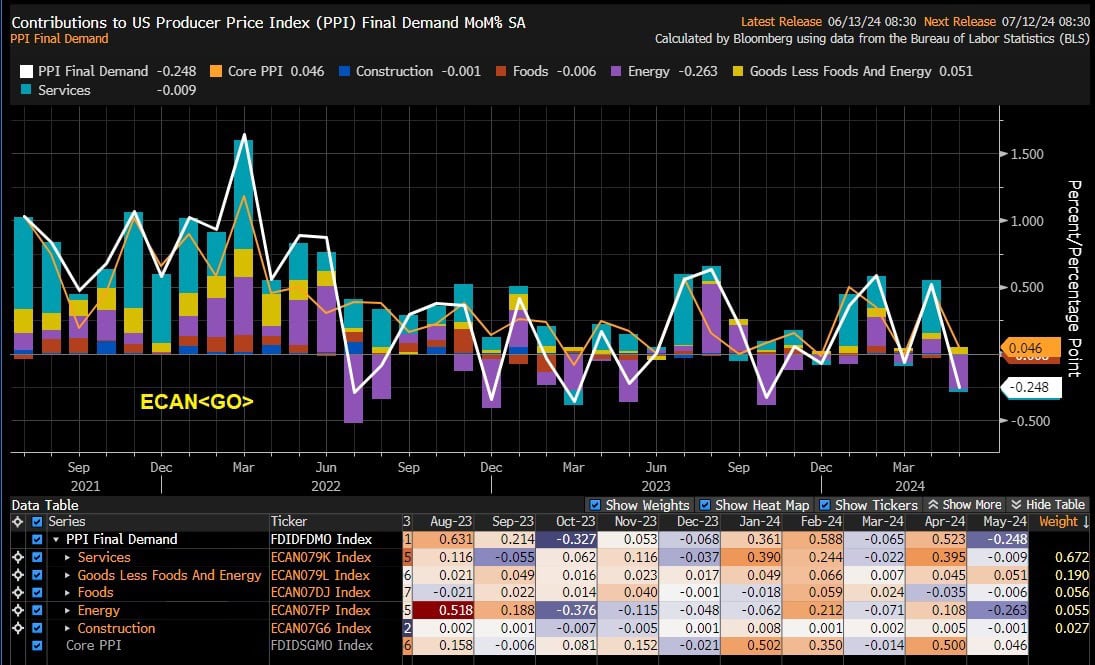
Task: Toggle the Show Weights checkbox
Action: [x=596, y=505]
